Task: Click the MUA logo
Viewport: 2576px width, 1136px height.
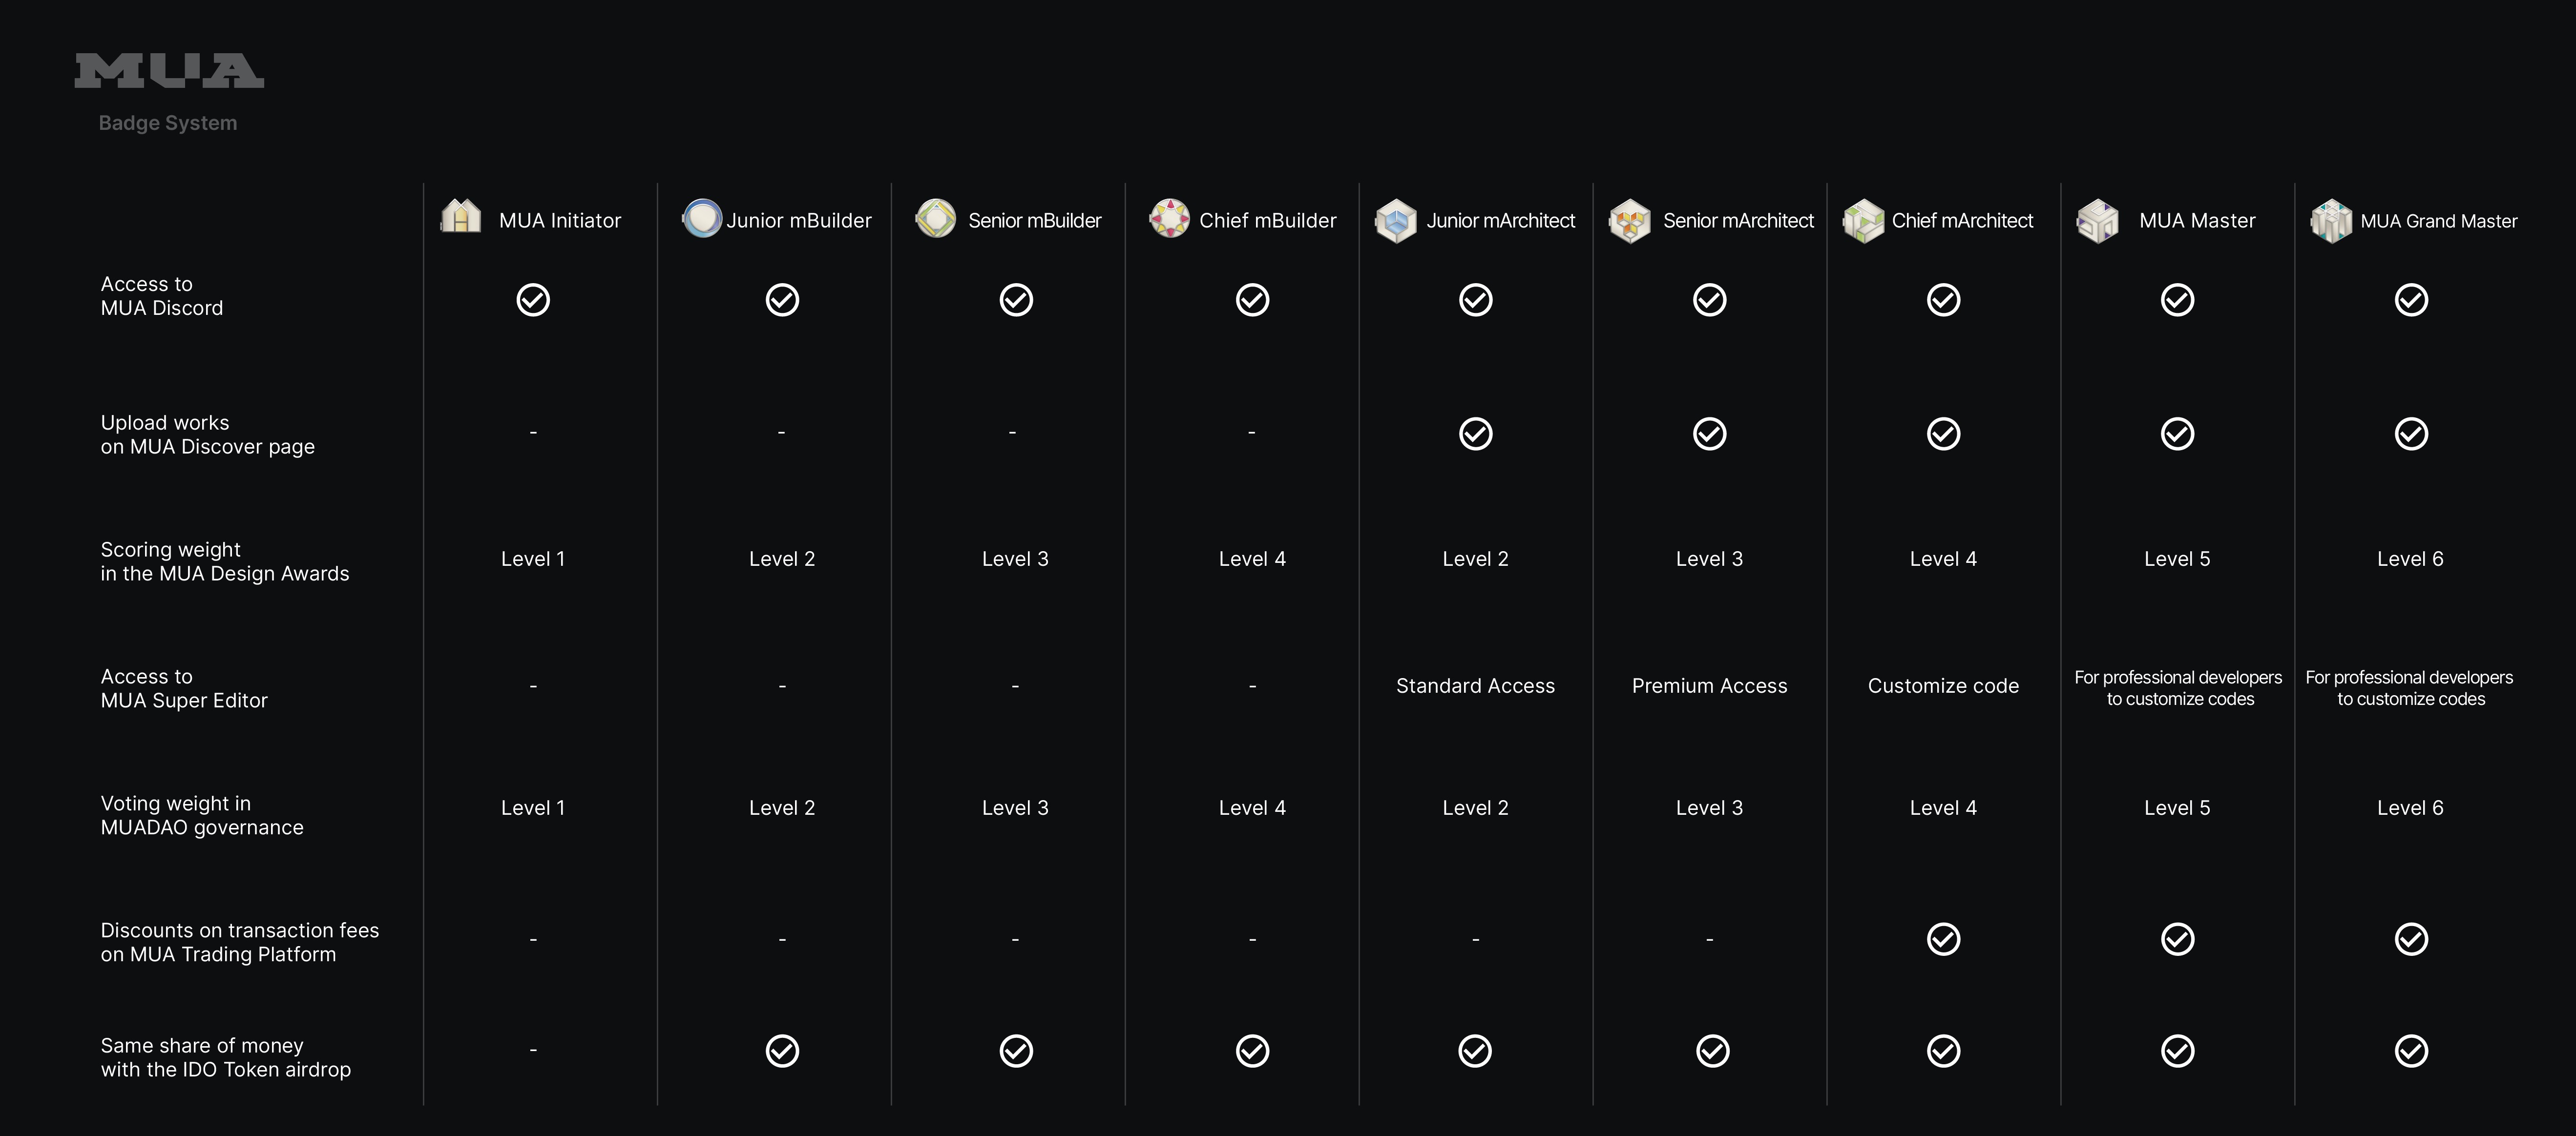Action: pos(169,71)
